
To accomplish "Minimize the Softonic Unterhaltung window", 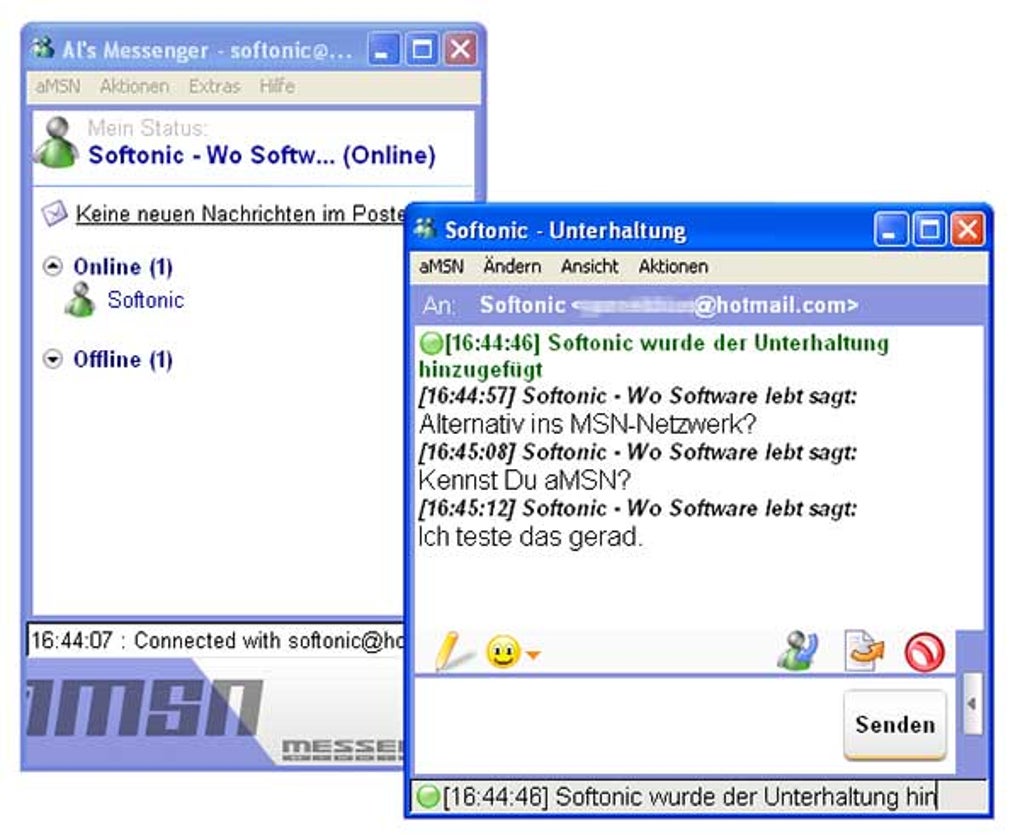I will coord(891,229).
